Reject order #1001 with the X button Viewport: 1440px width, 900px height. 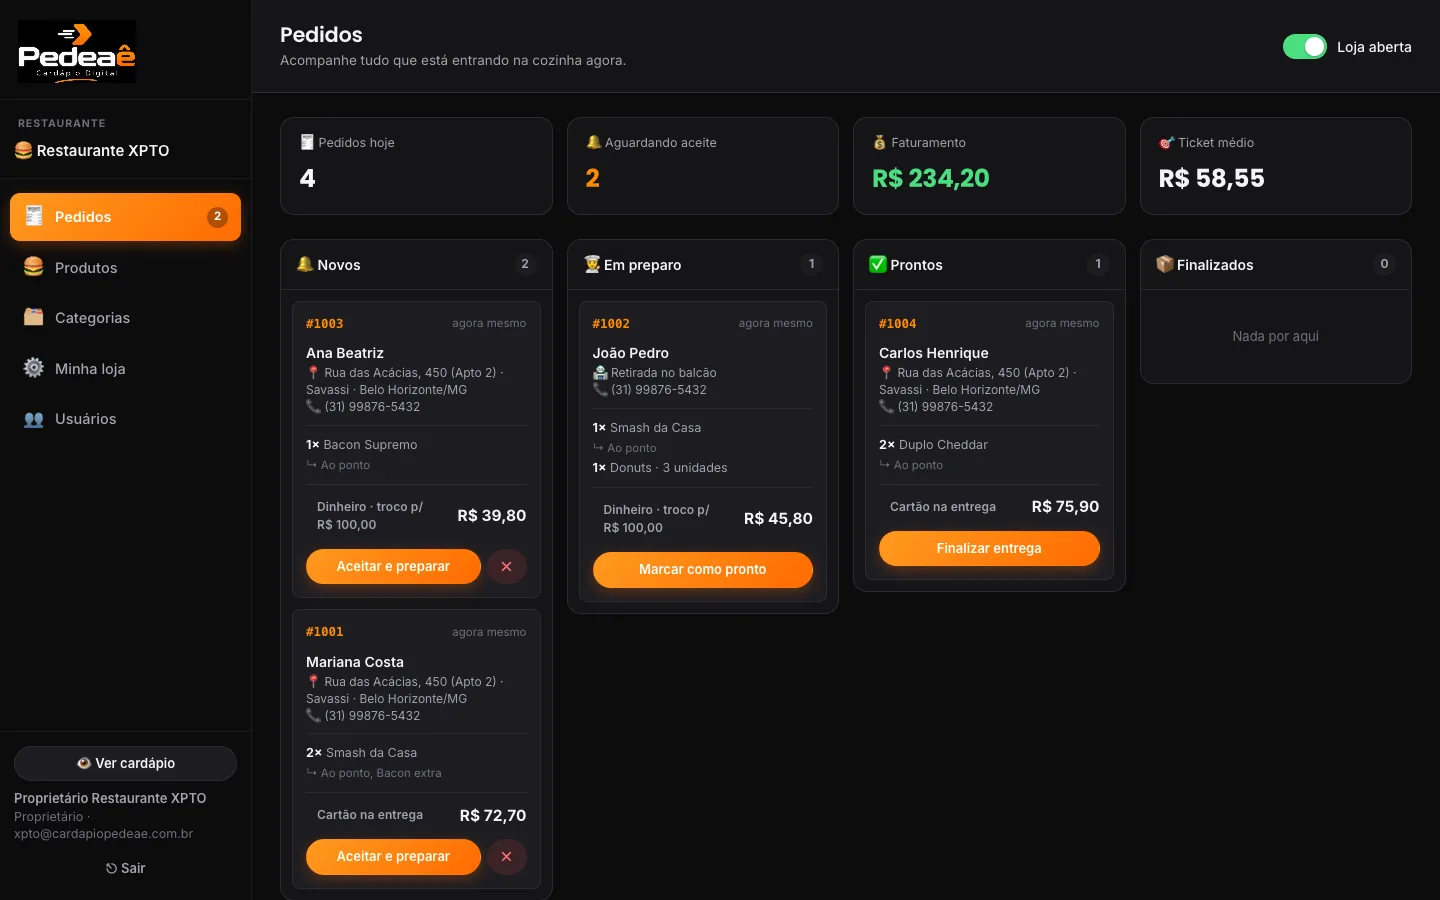(507, 857)
